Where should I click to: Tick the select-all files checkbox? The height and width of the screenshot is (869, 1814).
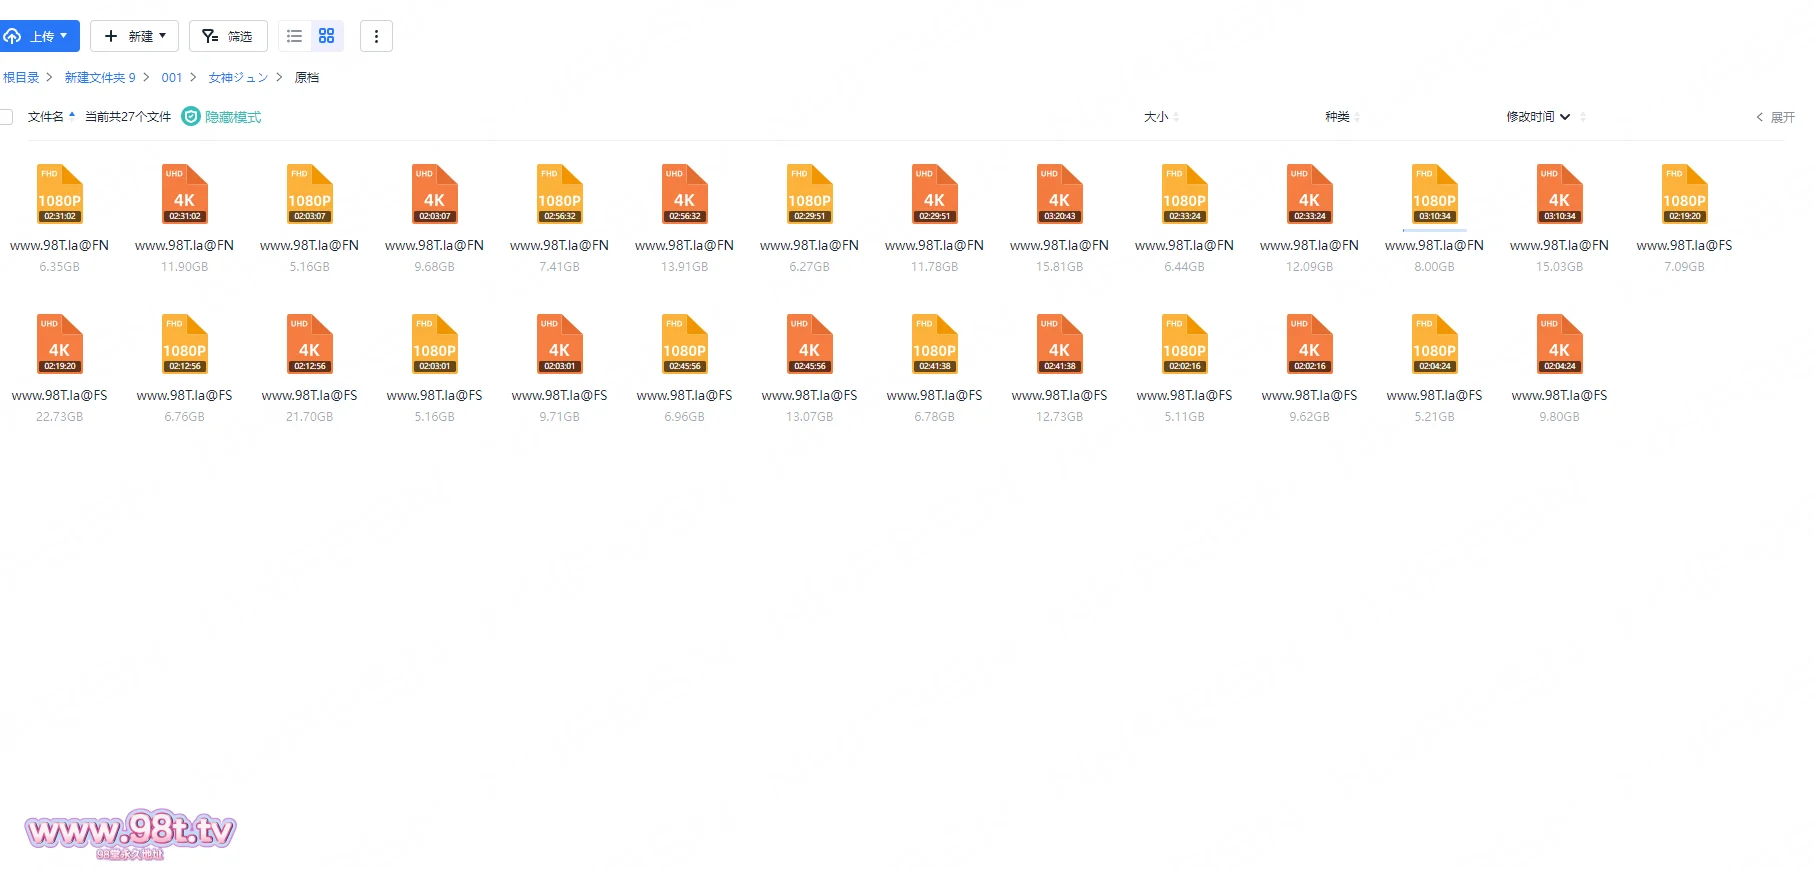pyautogui.click(x=6, y=117)
